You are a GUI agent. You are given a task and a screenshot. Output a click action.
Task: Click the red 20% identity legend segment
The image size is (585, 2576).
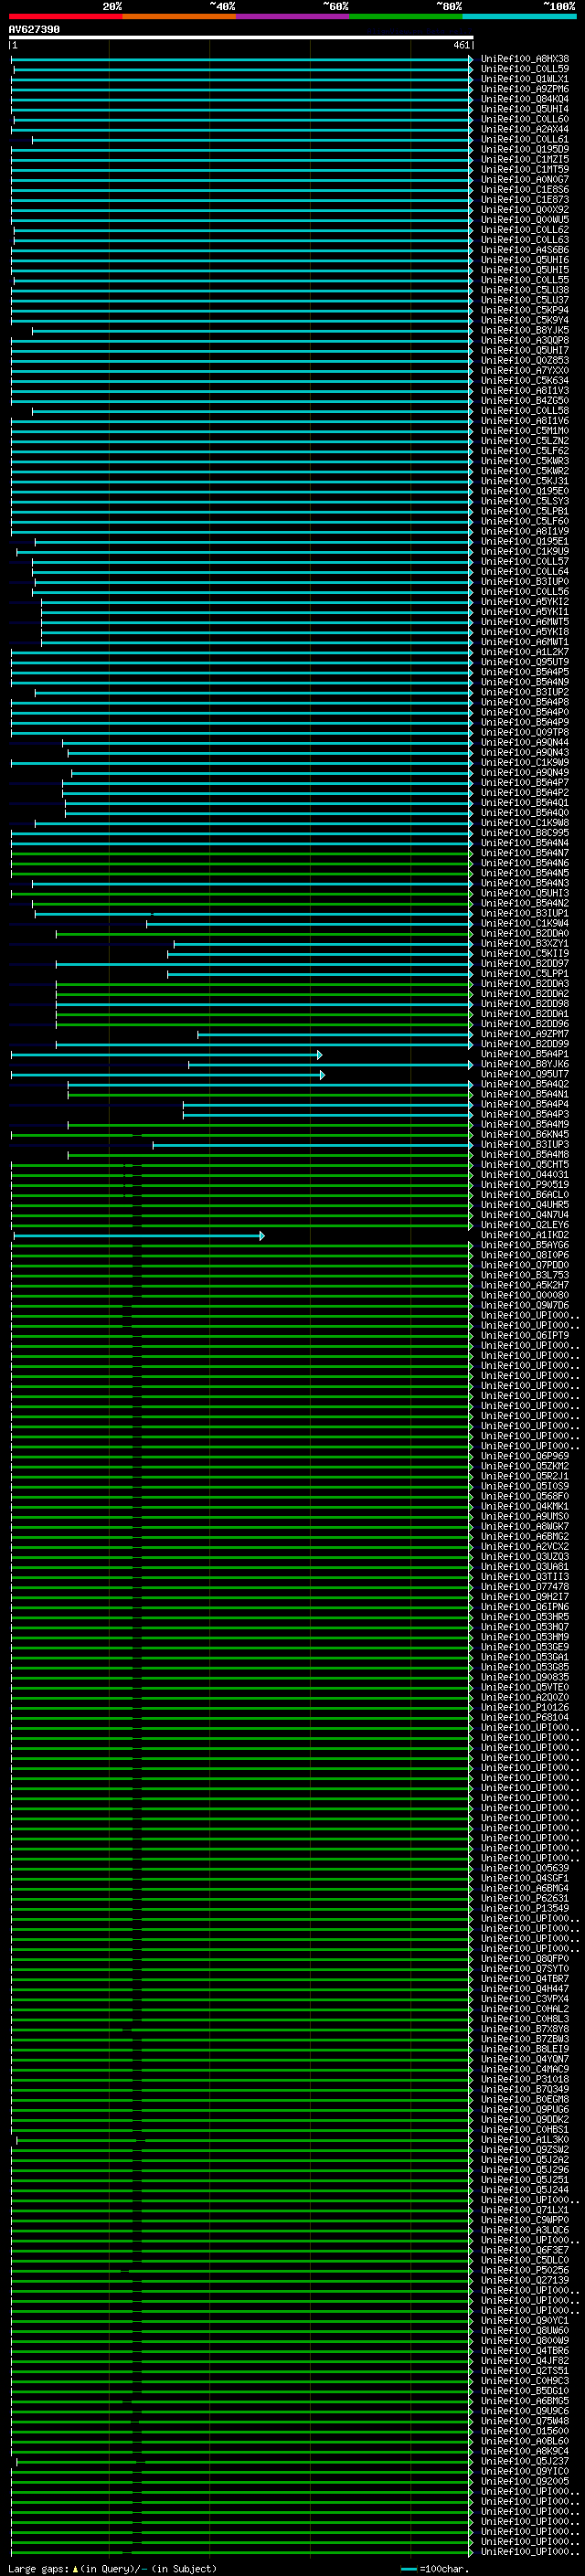pos(66,17)
